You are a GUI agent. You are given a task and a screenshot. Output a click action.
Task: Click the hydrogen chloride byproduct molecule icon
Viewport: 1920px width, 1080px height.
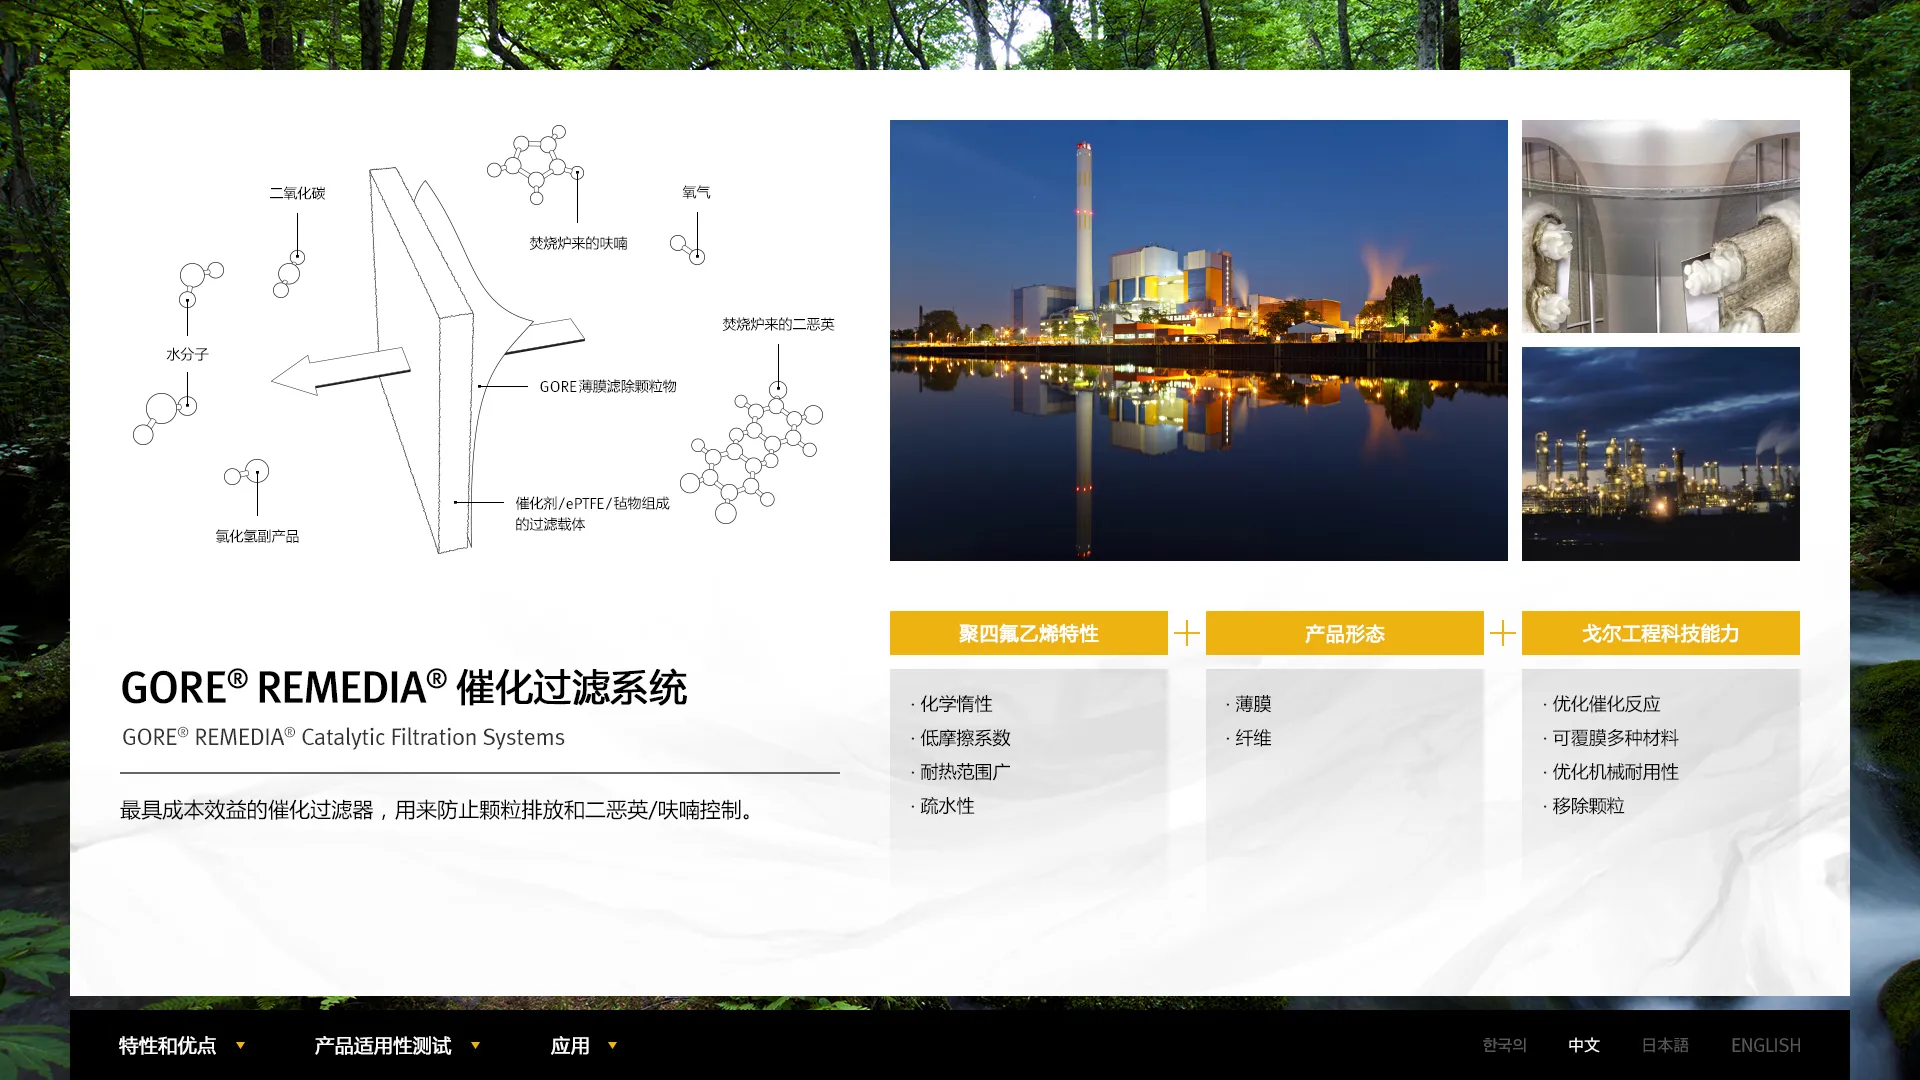247,473
